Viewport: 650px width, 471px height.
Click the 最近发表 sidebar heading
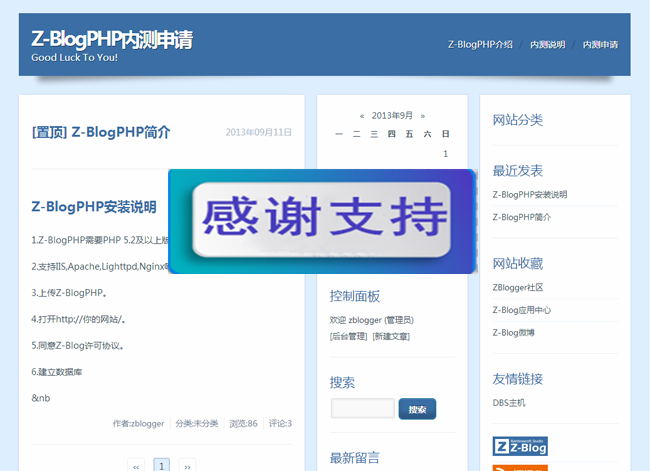518,170
